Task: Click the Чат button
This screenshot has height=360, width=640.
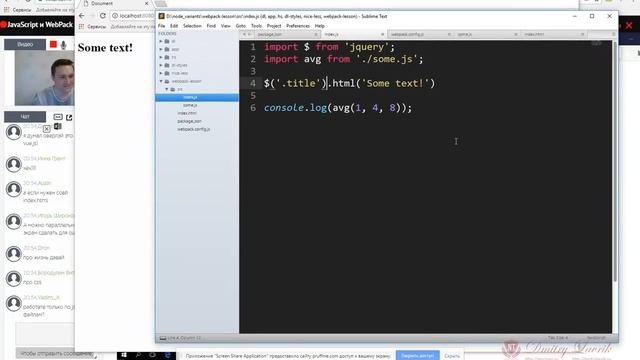Action: (25, 117)
